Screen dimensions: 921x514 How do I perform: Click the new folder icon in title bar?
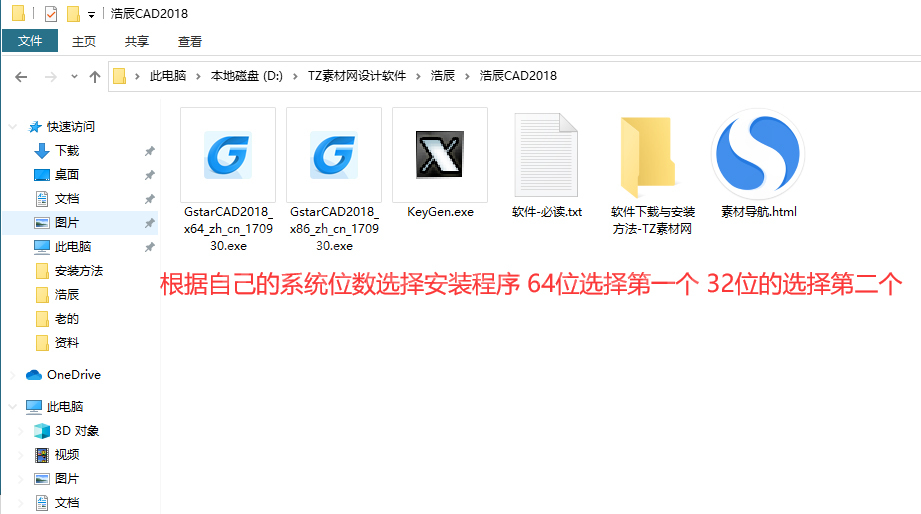click(x=73, y=14)
